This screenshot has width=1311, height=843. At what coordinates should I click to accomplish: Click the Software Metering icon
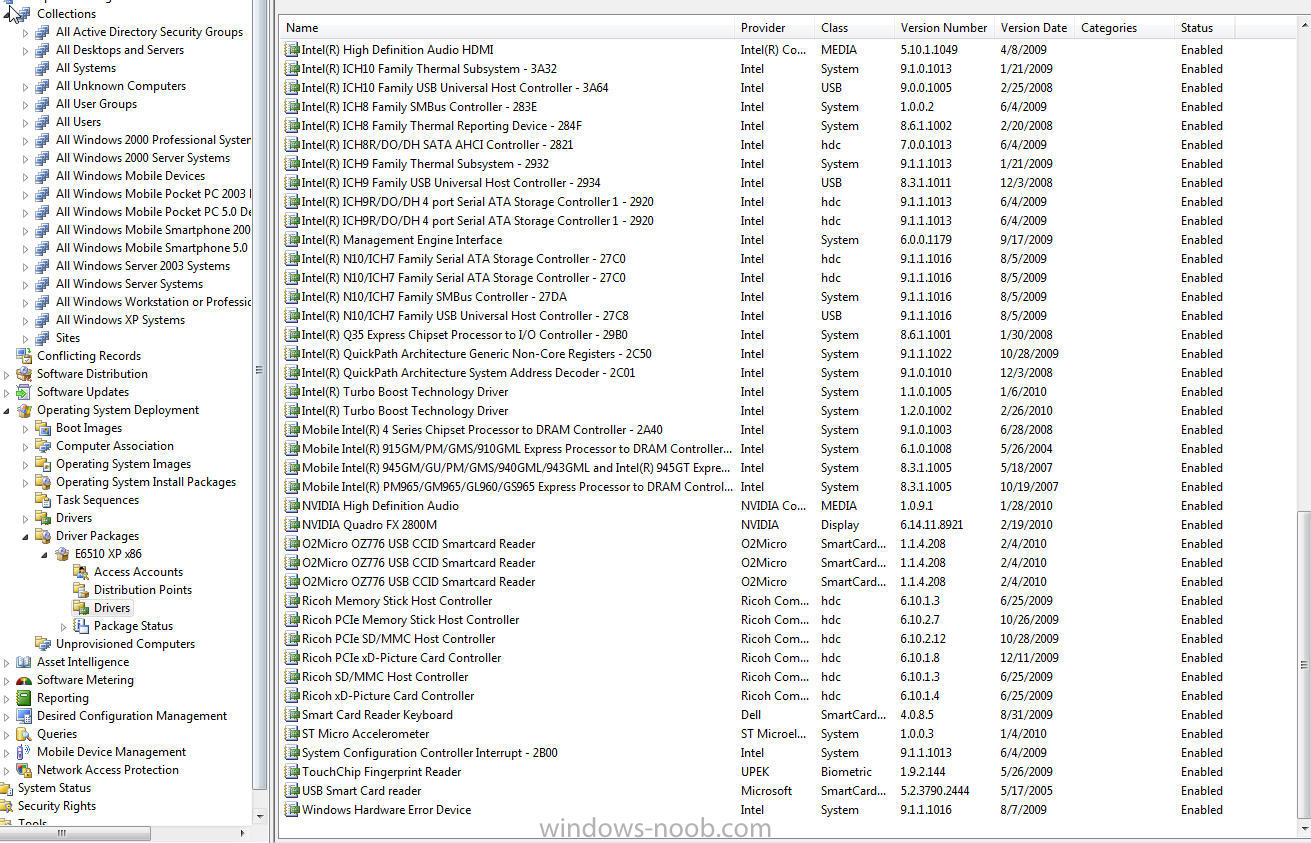click(x=24, y=680)
